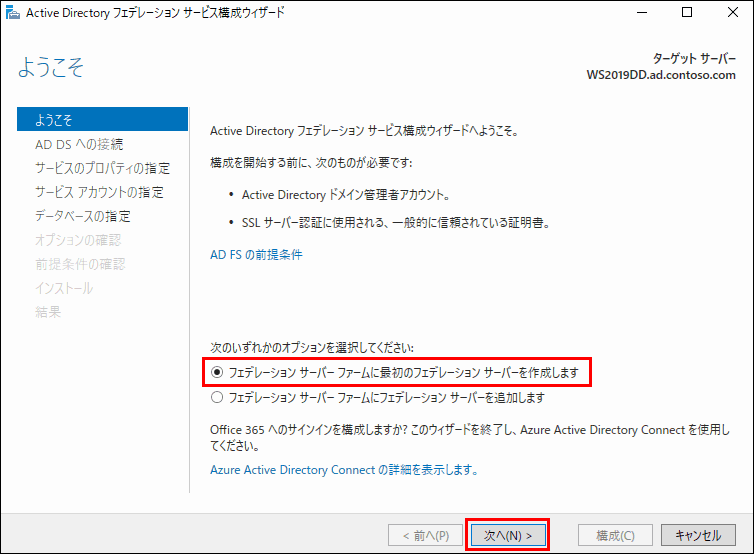Viewport: 754px width, 554px height.
Task: Click the 'ようこそ' page heading
Action: (51, 67)
